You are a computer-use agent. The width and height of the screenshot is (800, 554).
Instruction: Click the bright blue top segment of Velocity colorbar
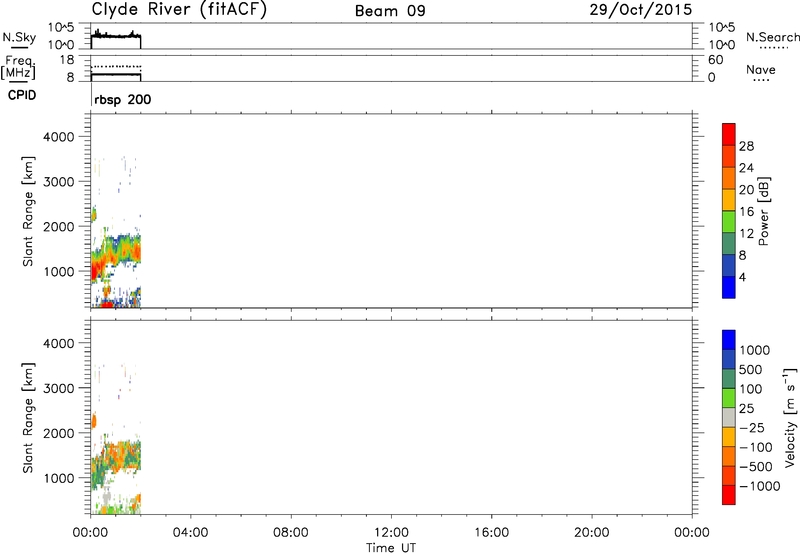coord(729,340)
